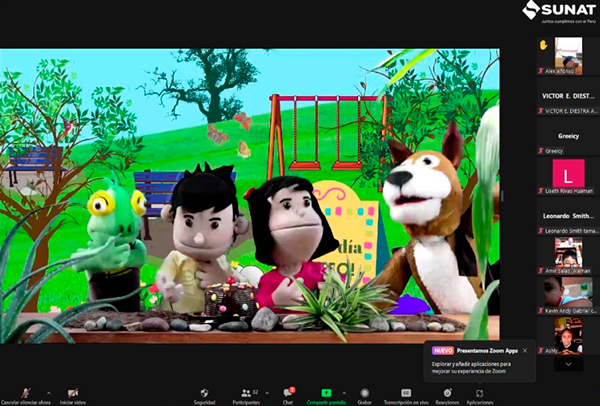The height and width of the screenshot is (406, 600).
Task: Toggle microphone with Cancelar silenciar ahora
Action: pyautogui.click(x=22, y=393)
